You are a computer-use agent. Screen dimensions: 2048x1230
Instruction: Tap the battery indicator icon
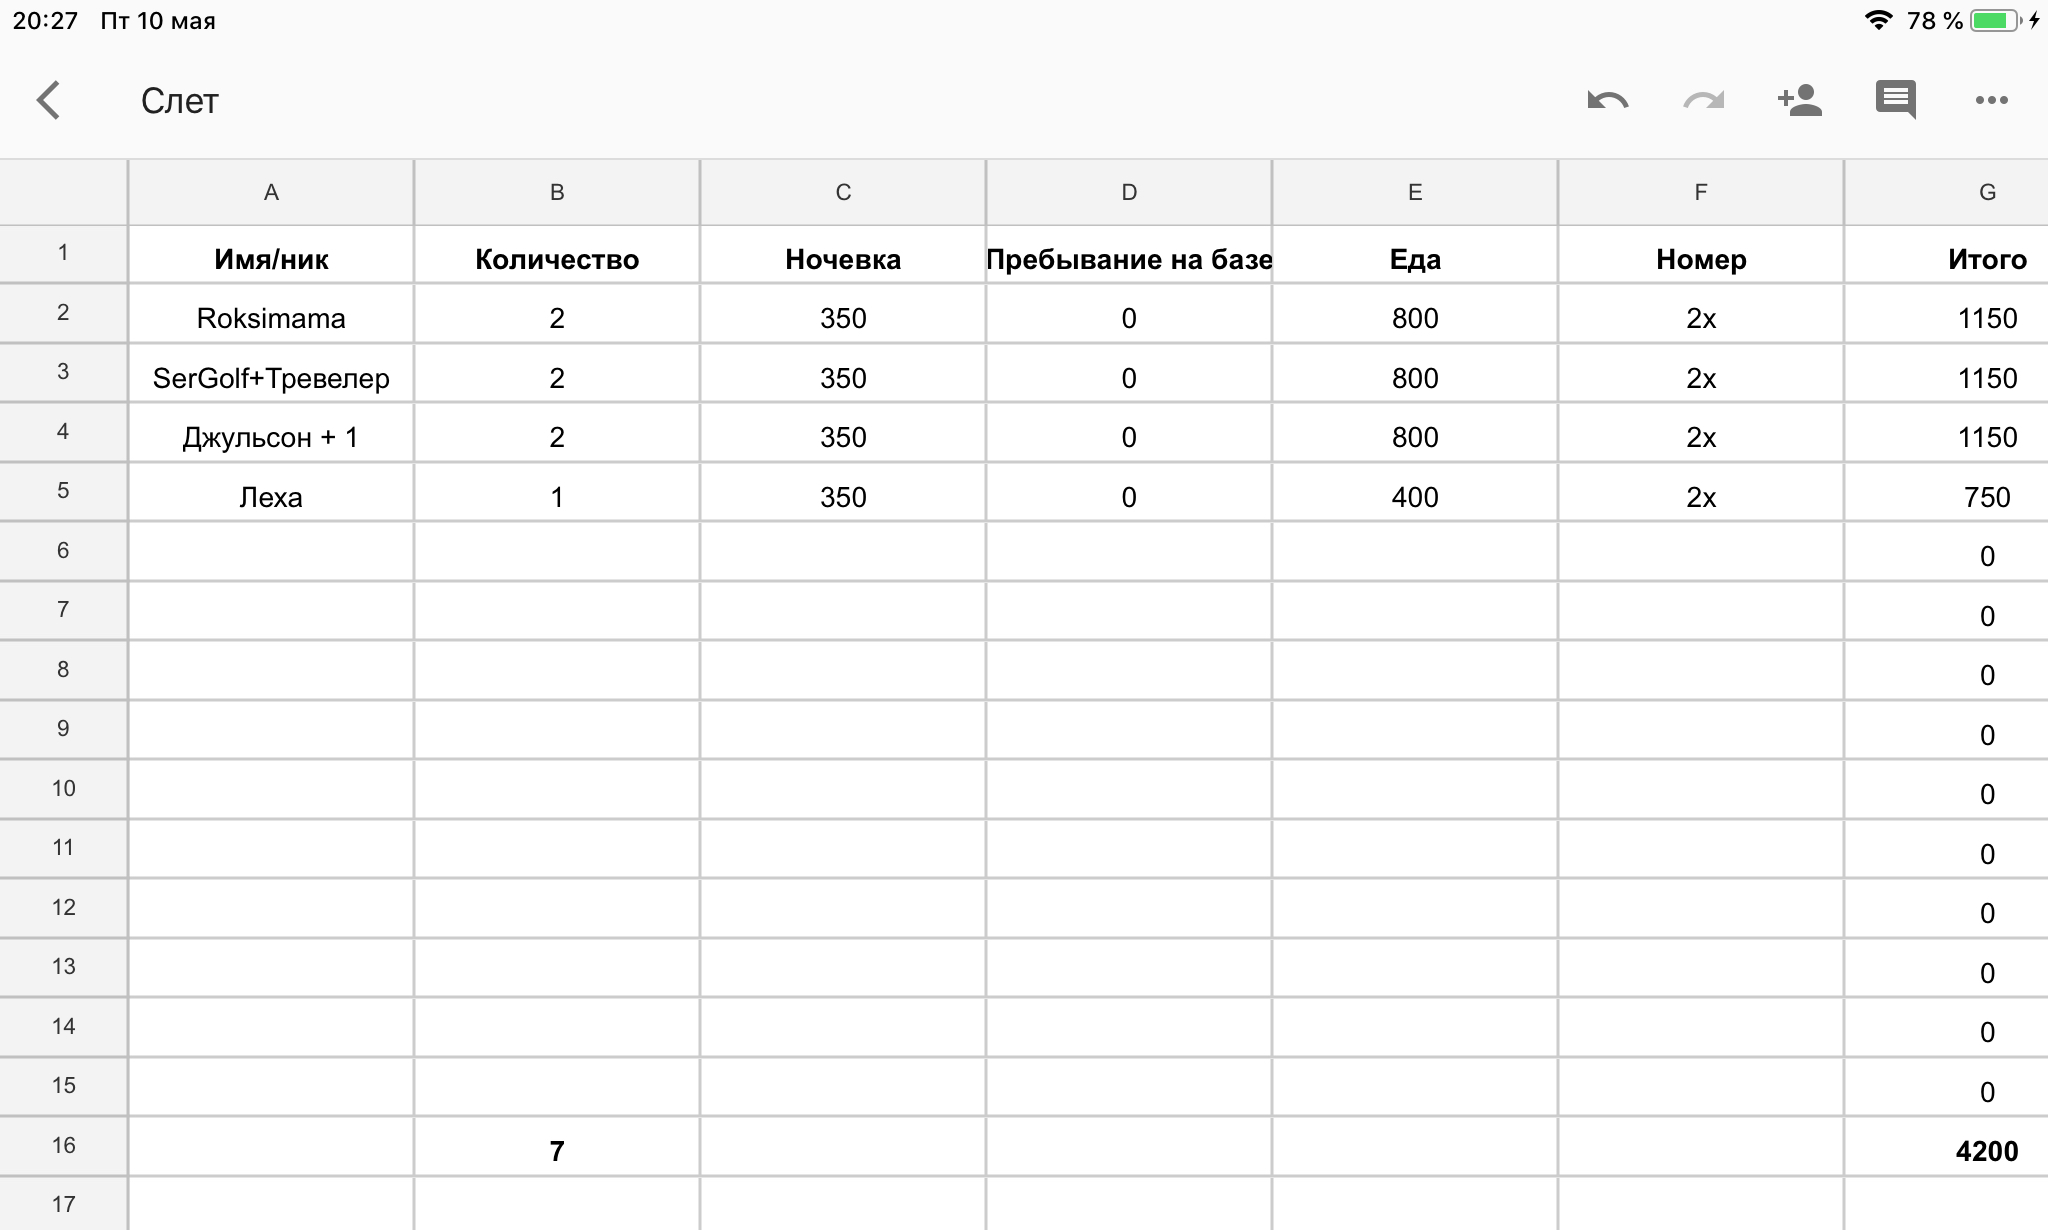tap(1994, 21)
